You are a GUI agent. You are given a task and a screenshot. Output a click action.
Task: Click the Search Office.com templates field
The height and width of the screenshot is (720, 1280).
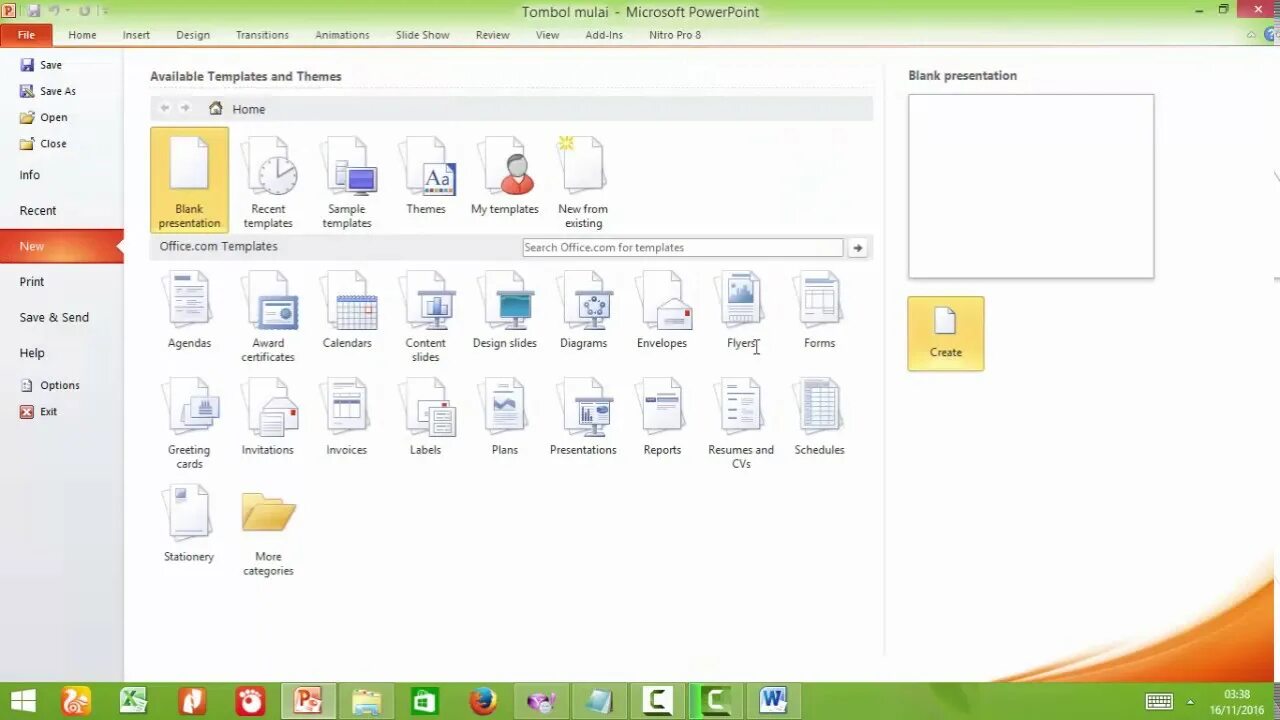(683, 248)
